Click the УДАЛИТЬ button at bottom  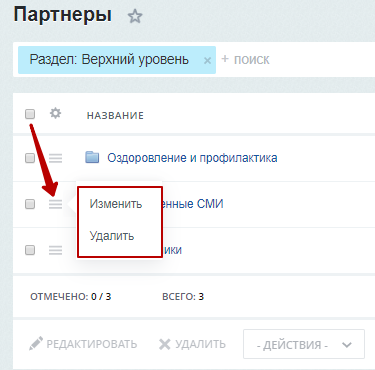[192, 344]
